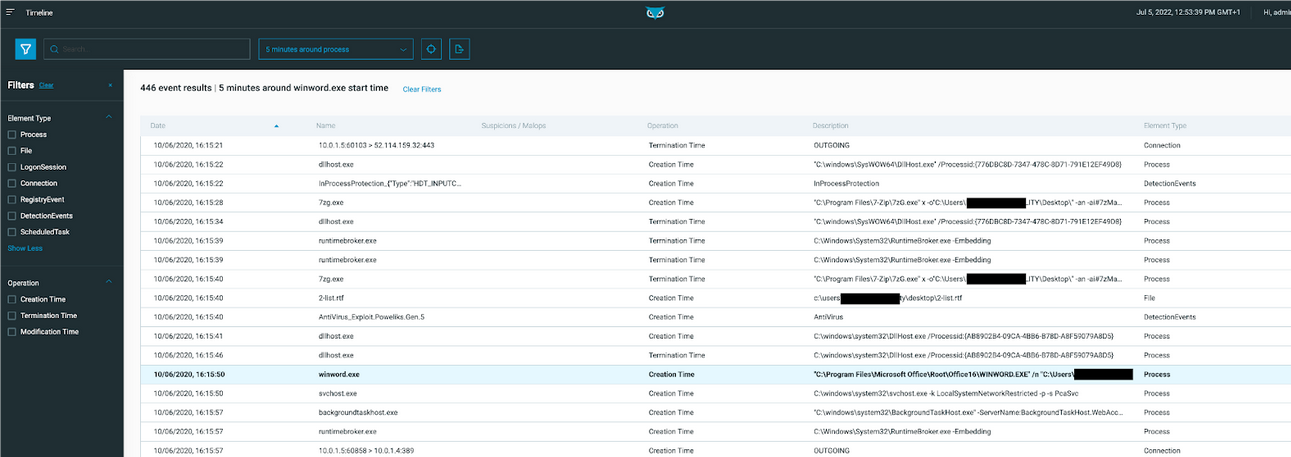
Task: Click the blue filter funnel button
Action: click(x=26, y=49)
